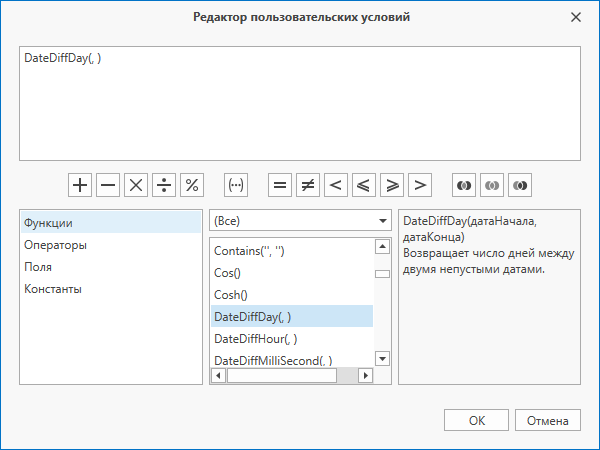
Task: Insert the plus addition operator
Action: (x=80, y=185)
